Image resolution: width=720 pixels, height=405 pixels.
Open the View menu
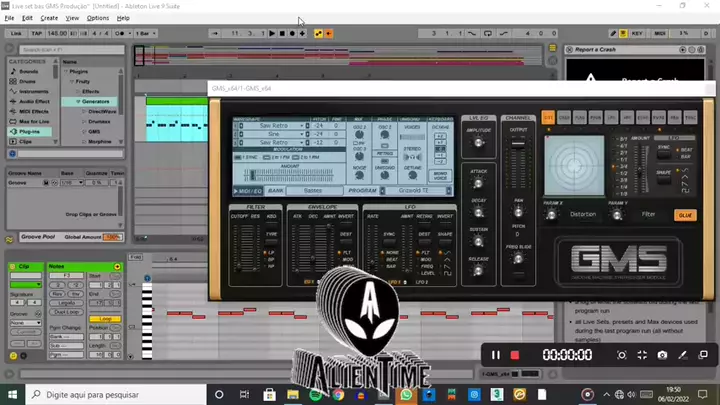[x=72, y=18]
